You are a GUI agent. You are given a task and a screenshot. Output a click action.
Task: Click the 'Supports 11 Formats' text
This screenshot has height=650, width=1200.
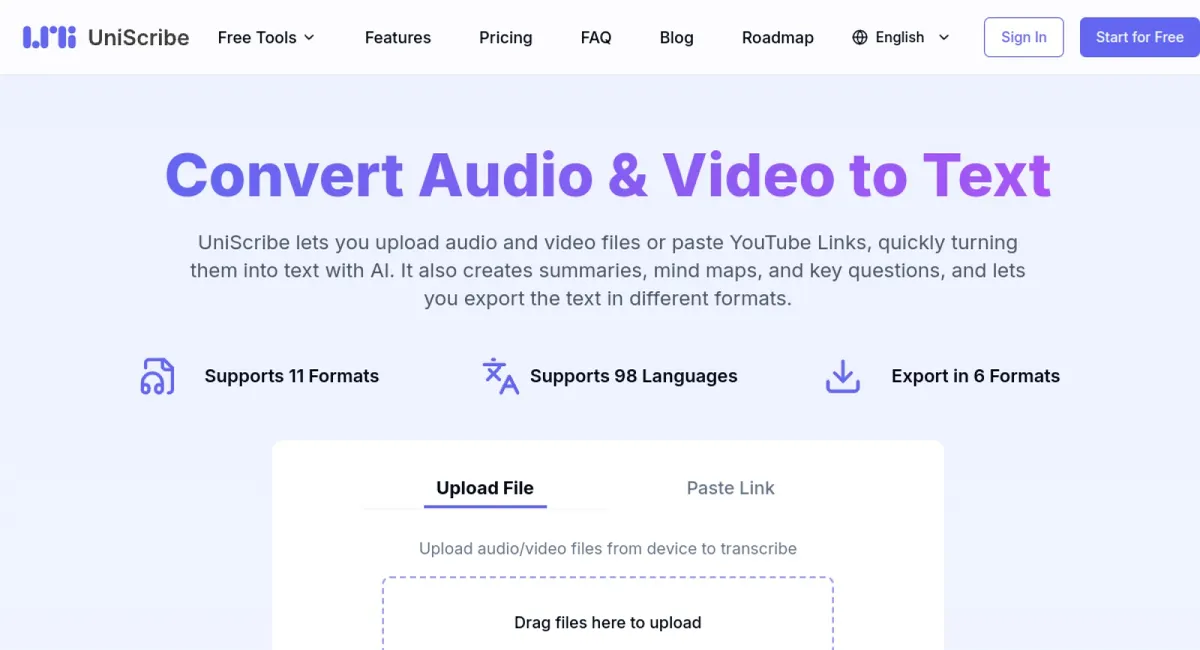click(x=292, y=376)
